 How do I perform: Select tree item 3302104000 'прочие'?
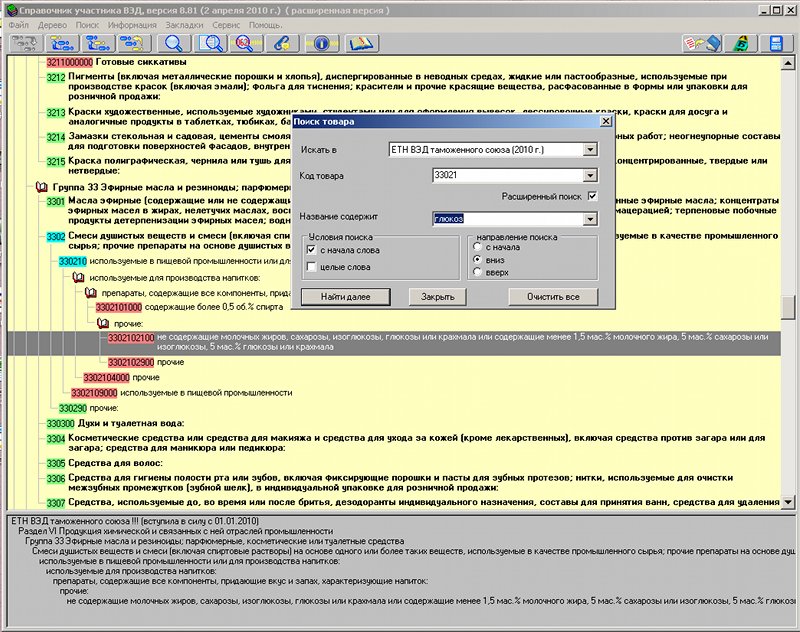click(107, 377)
